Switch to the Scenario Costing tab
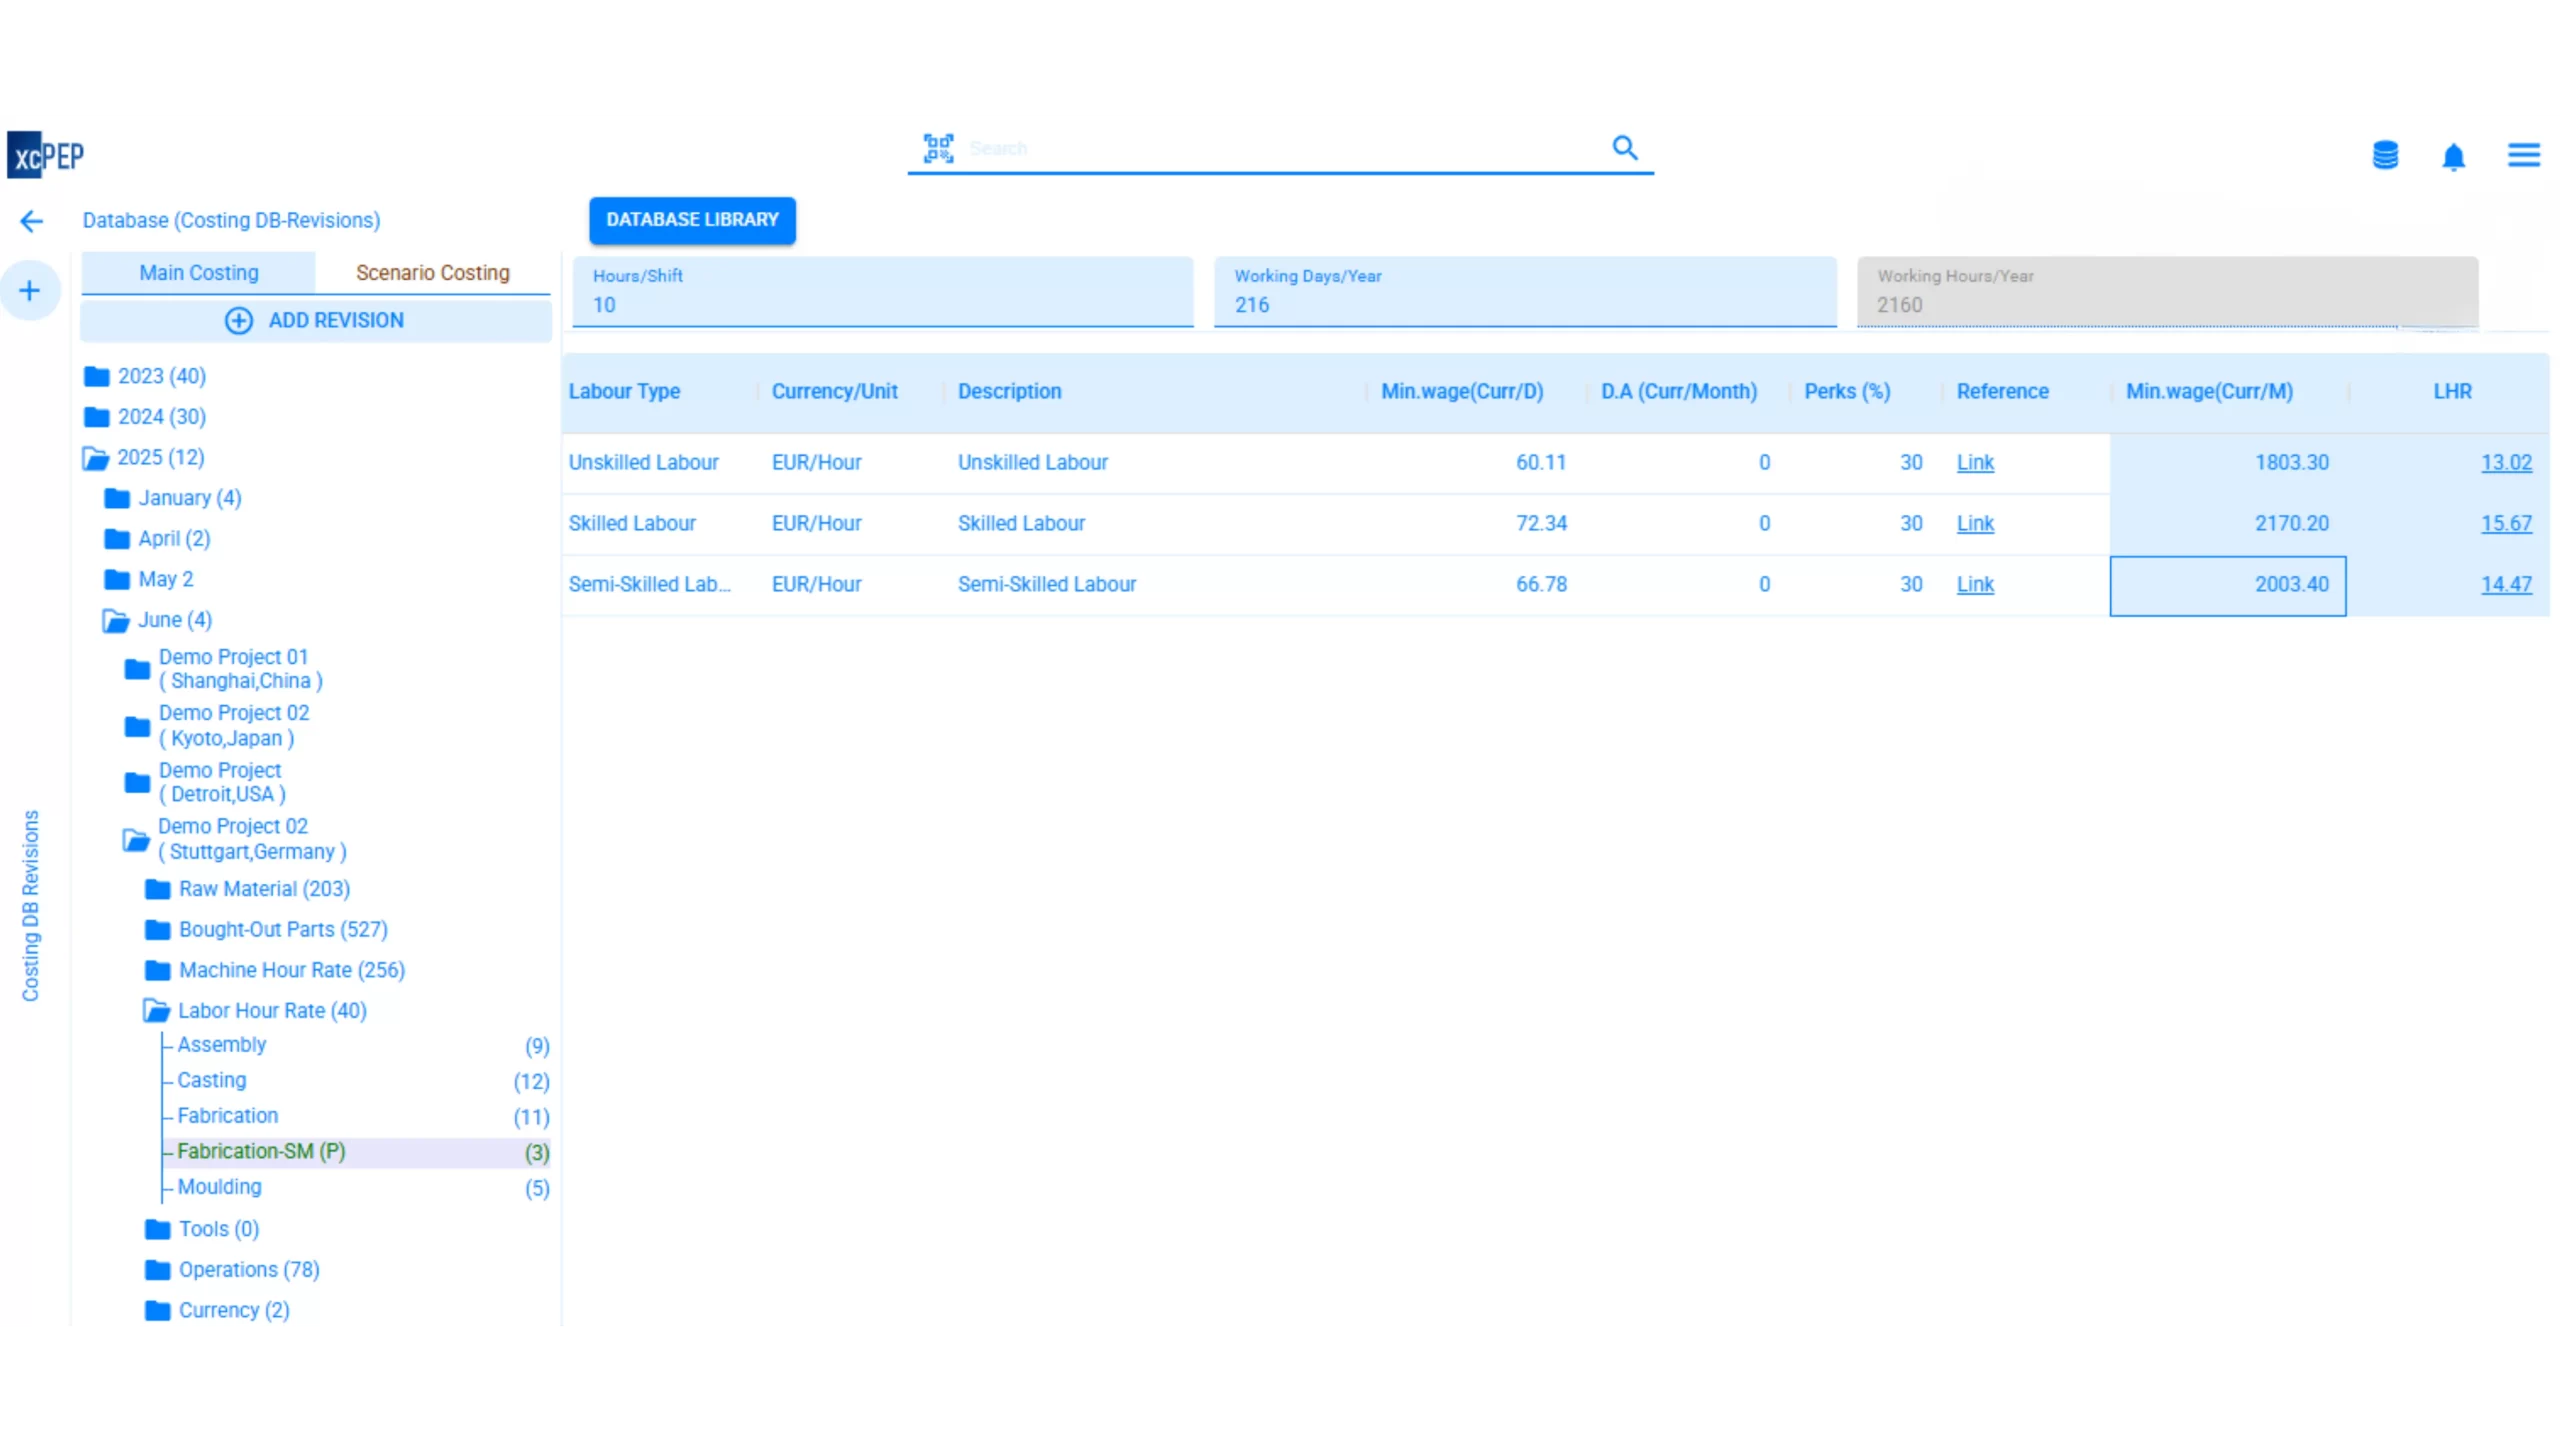Viewport: 2560px width, 1442px height. click(432, 273)
